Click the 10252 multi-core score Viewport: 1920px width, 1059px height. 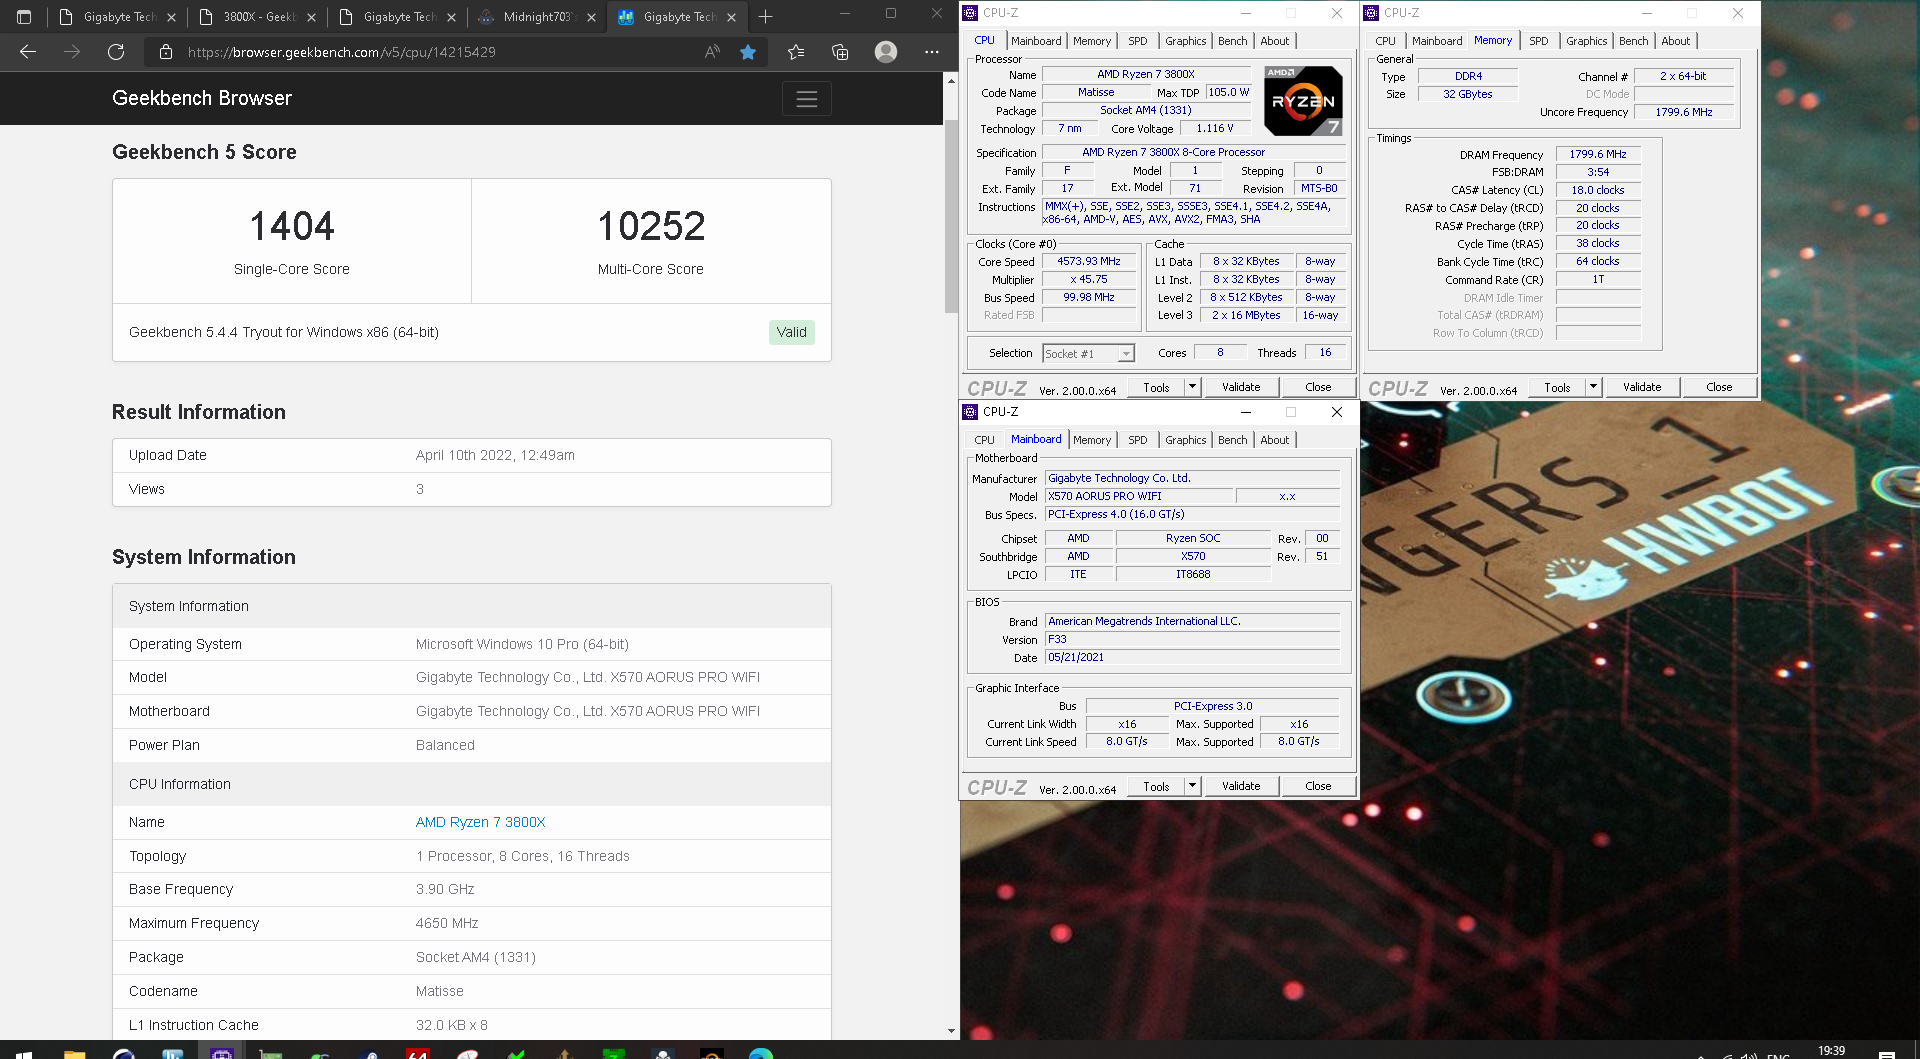click(651, 226)
